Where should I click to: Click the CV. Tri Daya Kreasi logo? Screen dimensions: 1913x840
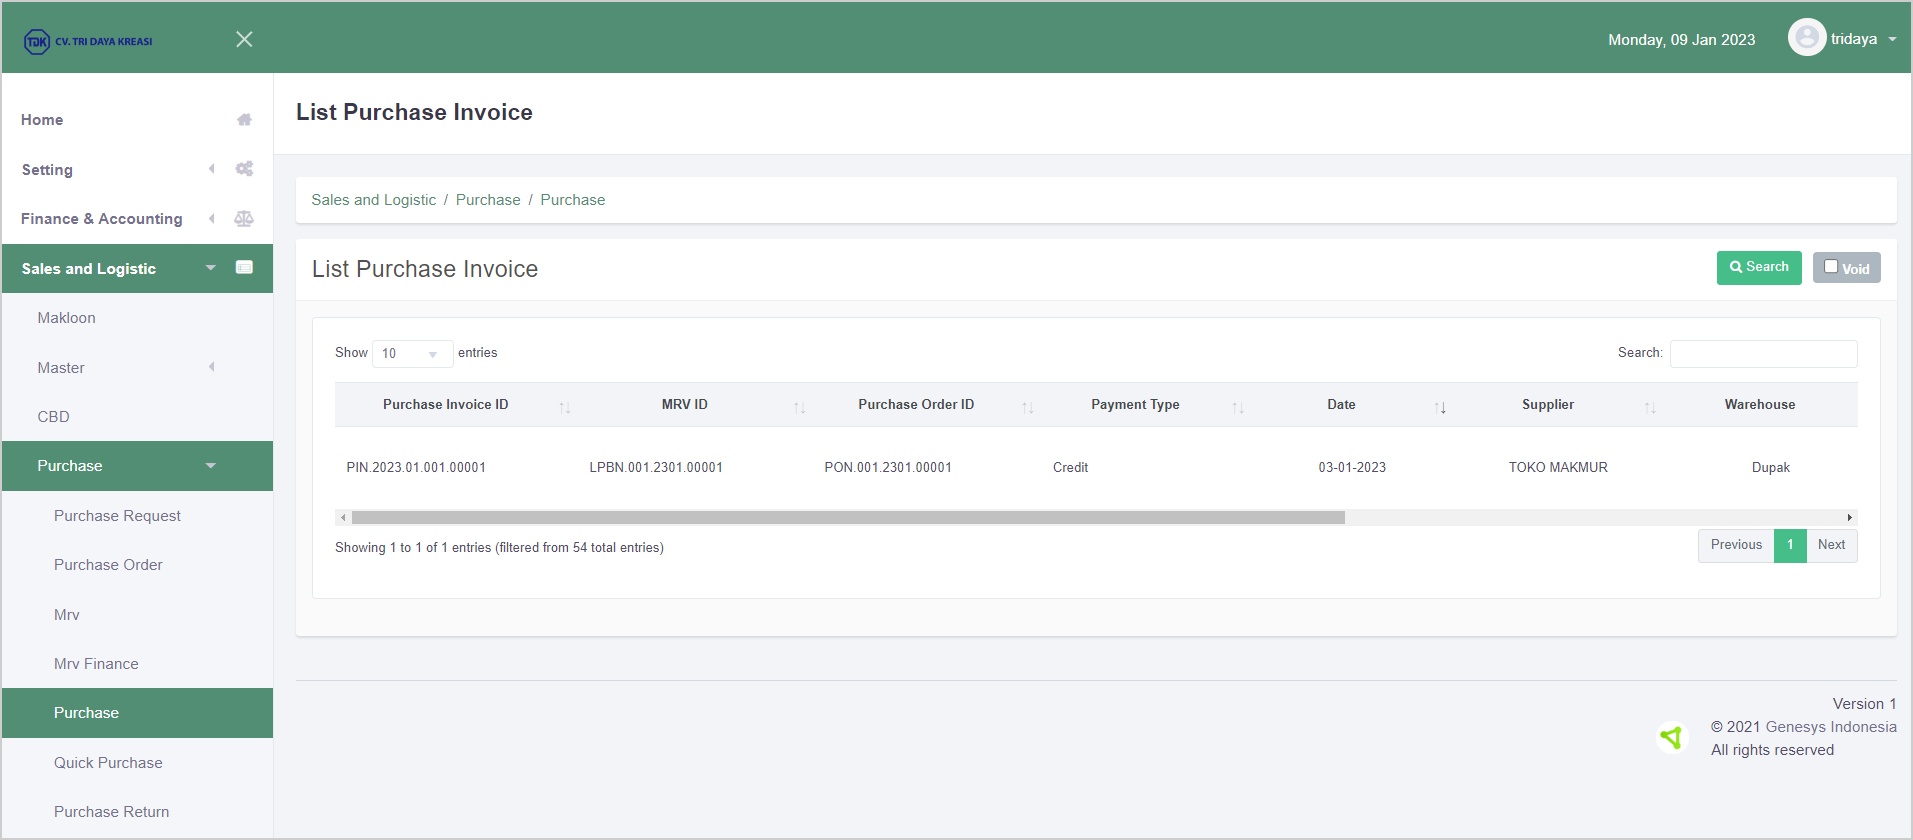click(x=88, y=41)
